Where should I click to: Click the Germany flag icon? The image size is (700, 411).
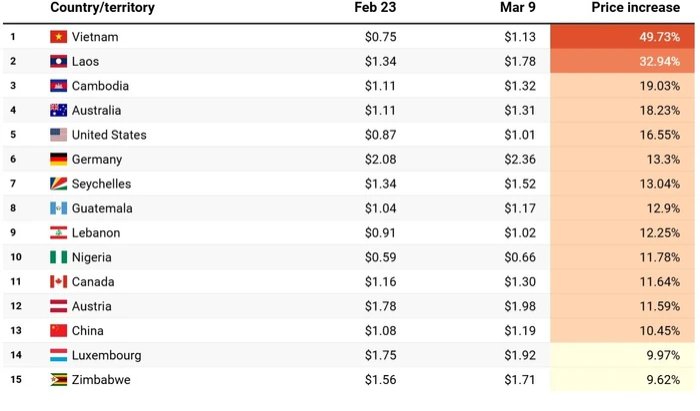[58, 160]
